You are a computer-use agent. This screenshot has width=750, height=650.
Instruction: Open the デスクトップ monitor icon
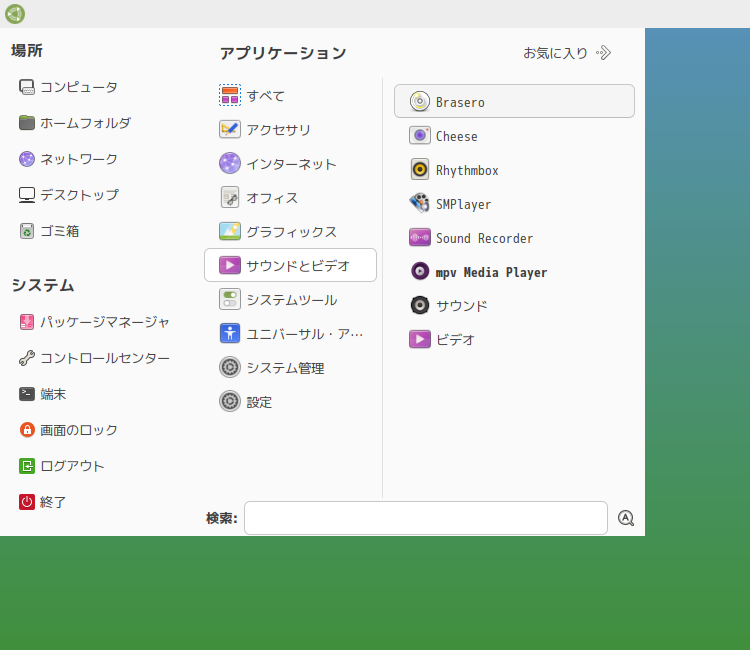[27, 195]
